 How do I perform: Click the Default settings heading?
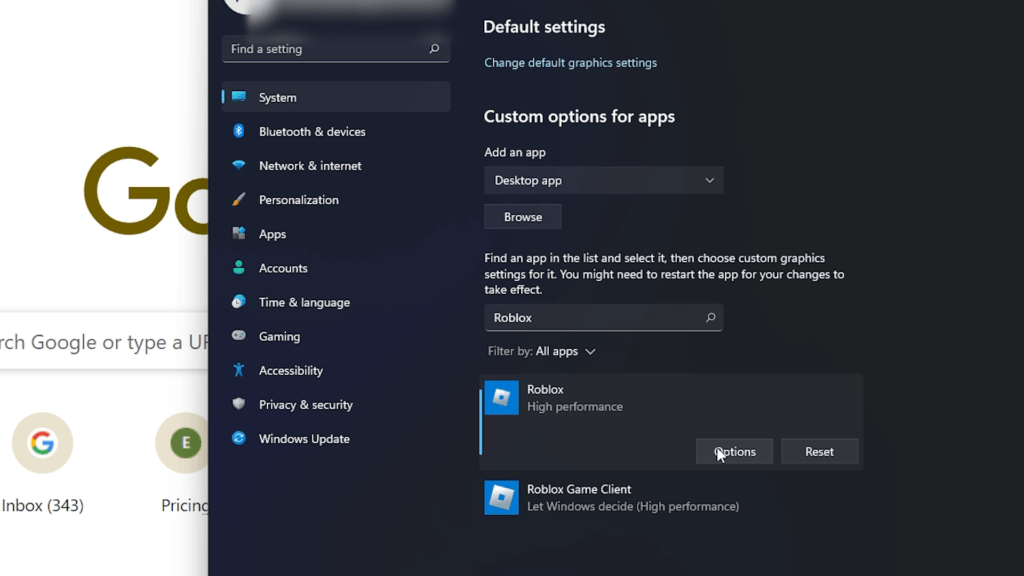(544, 27)
